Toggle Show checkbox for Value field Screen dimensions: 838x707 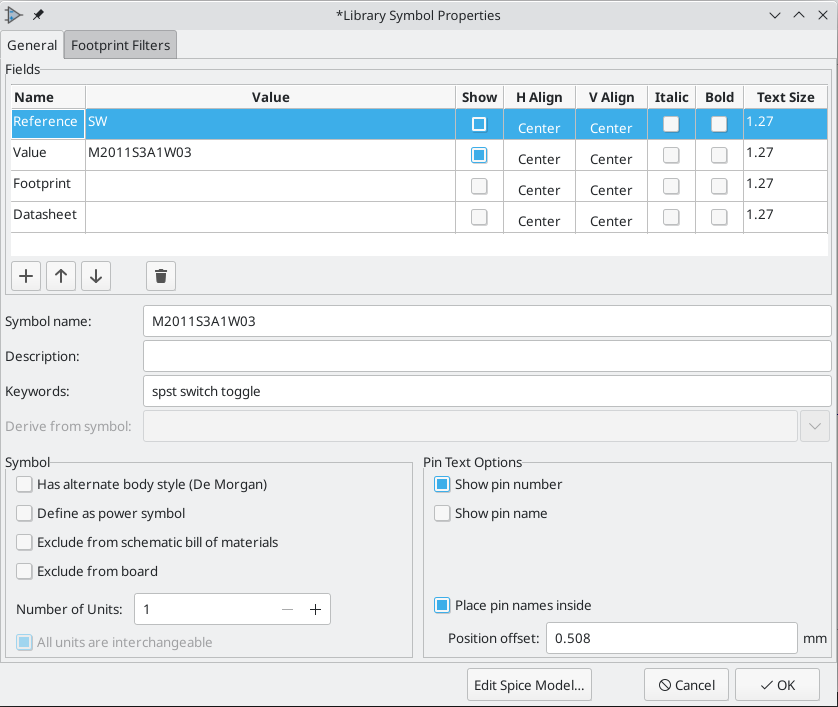479,155
